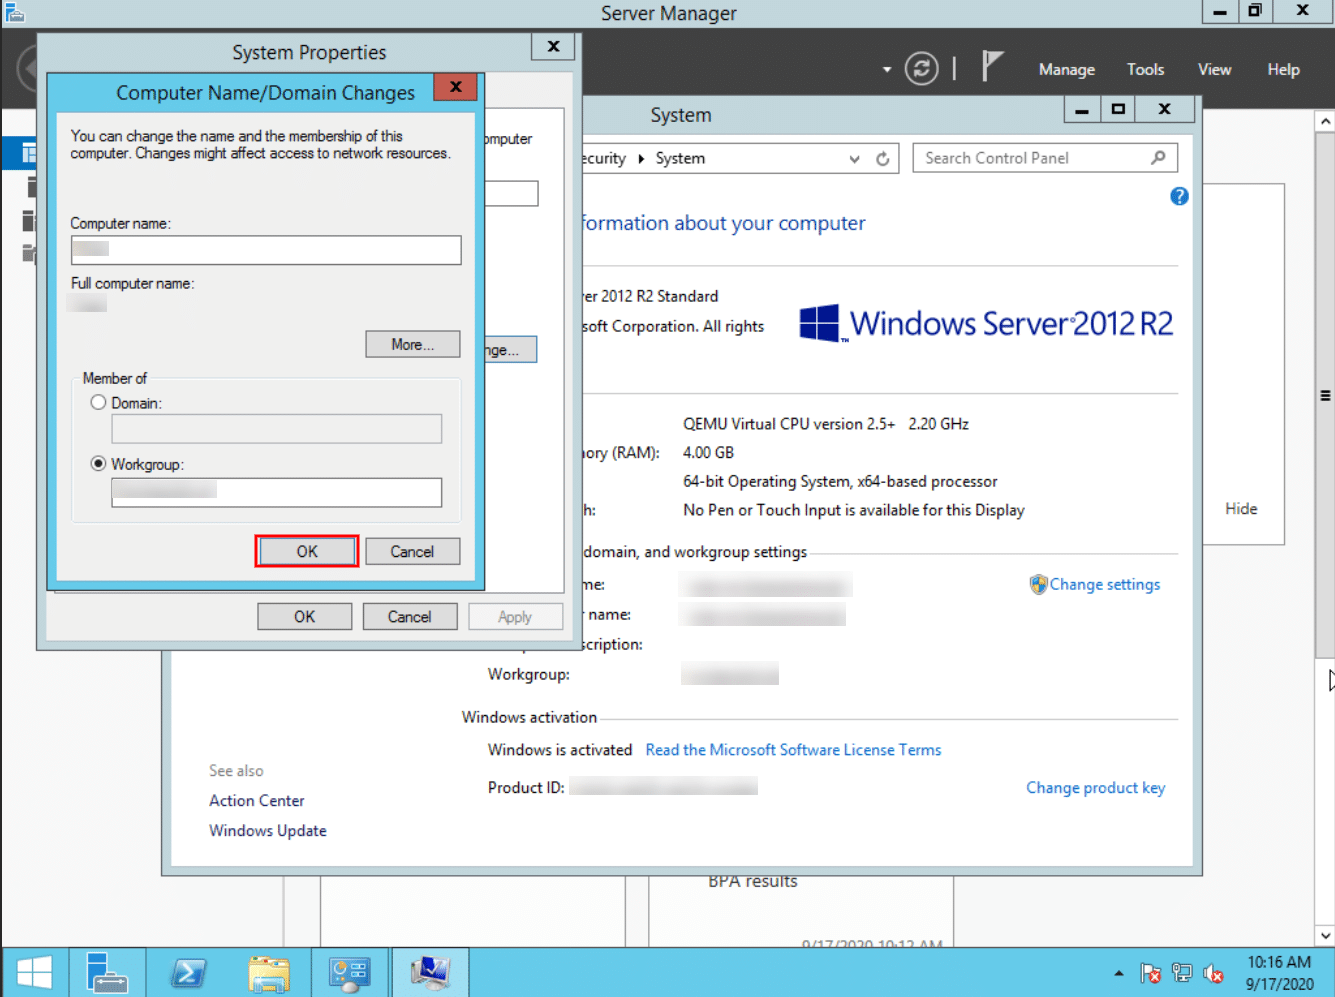Expand the System breadcrumb arrow

tap(641, 158)
